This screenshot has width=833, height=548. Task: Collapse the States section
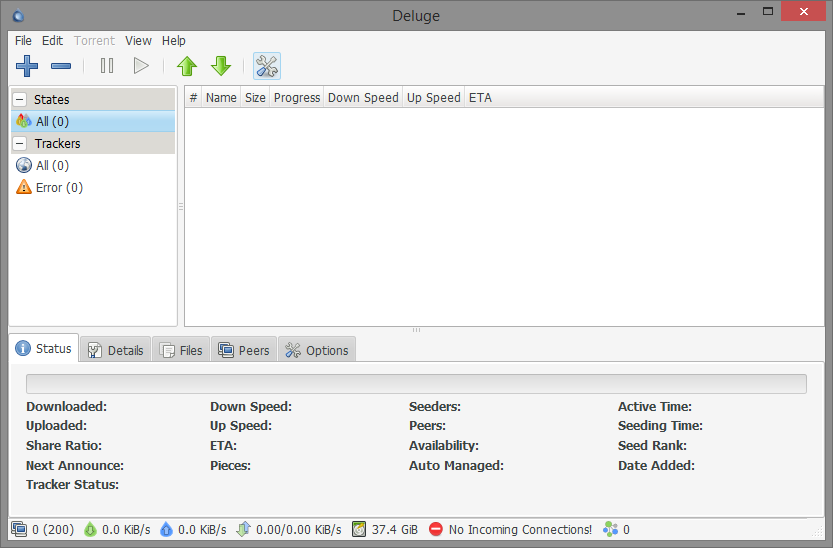(20, 99)
